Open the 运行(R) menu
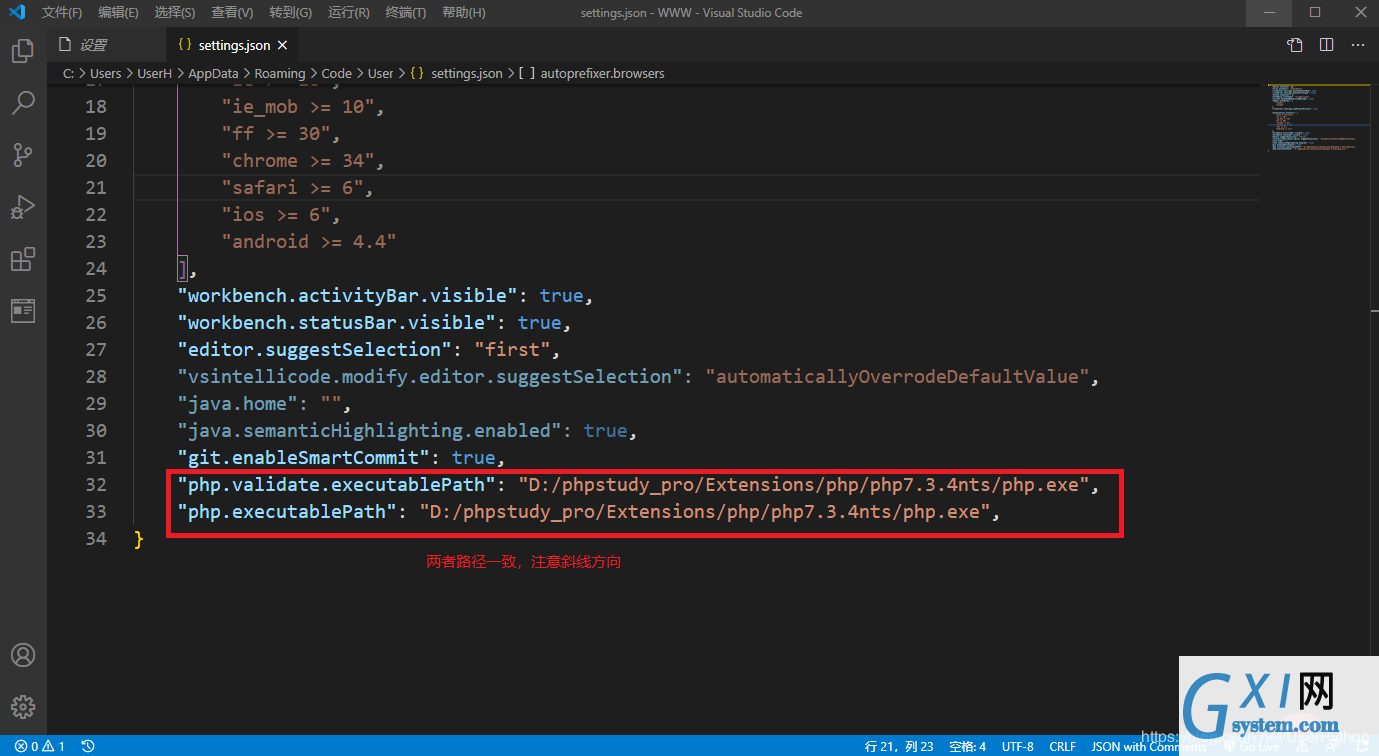 [x=348, y=13]
